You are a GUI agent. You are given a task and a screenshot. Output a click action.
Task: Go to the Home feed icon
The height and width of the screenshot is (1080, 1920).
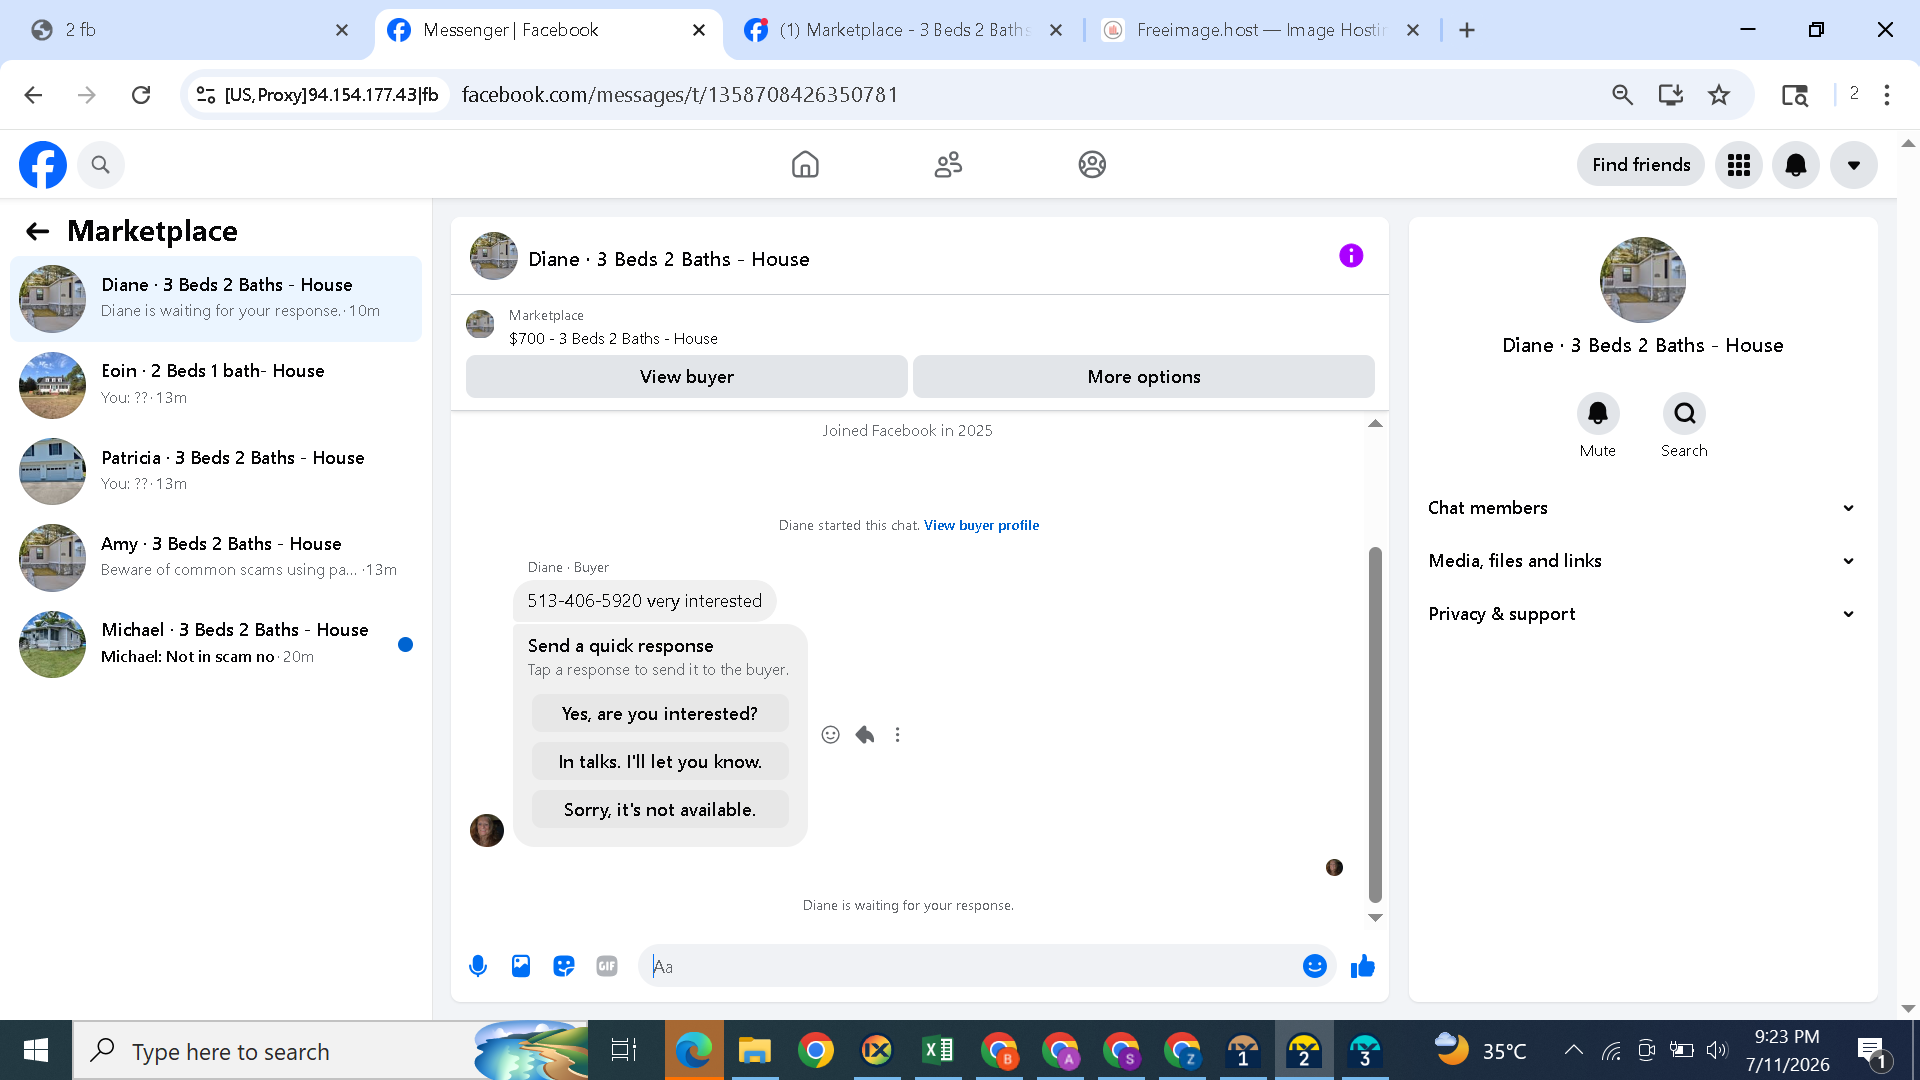click(805, 165)
